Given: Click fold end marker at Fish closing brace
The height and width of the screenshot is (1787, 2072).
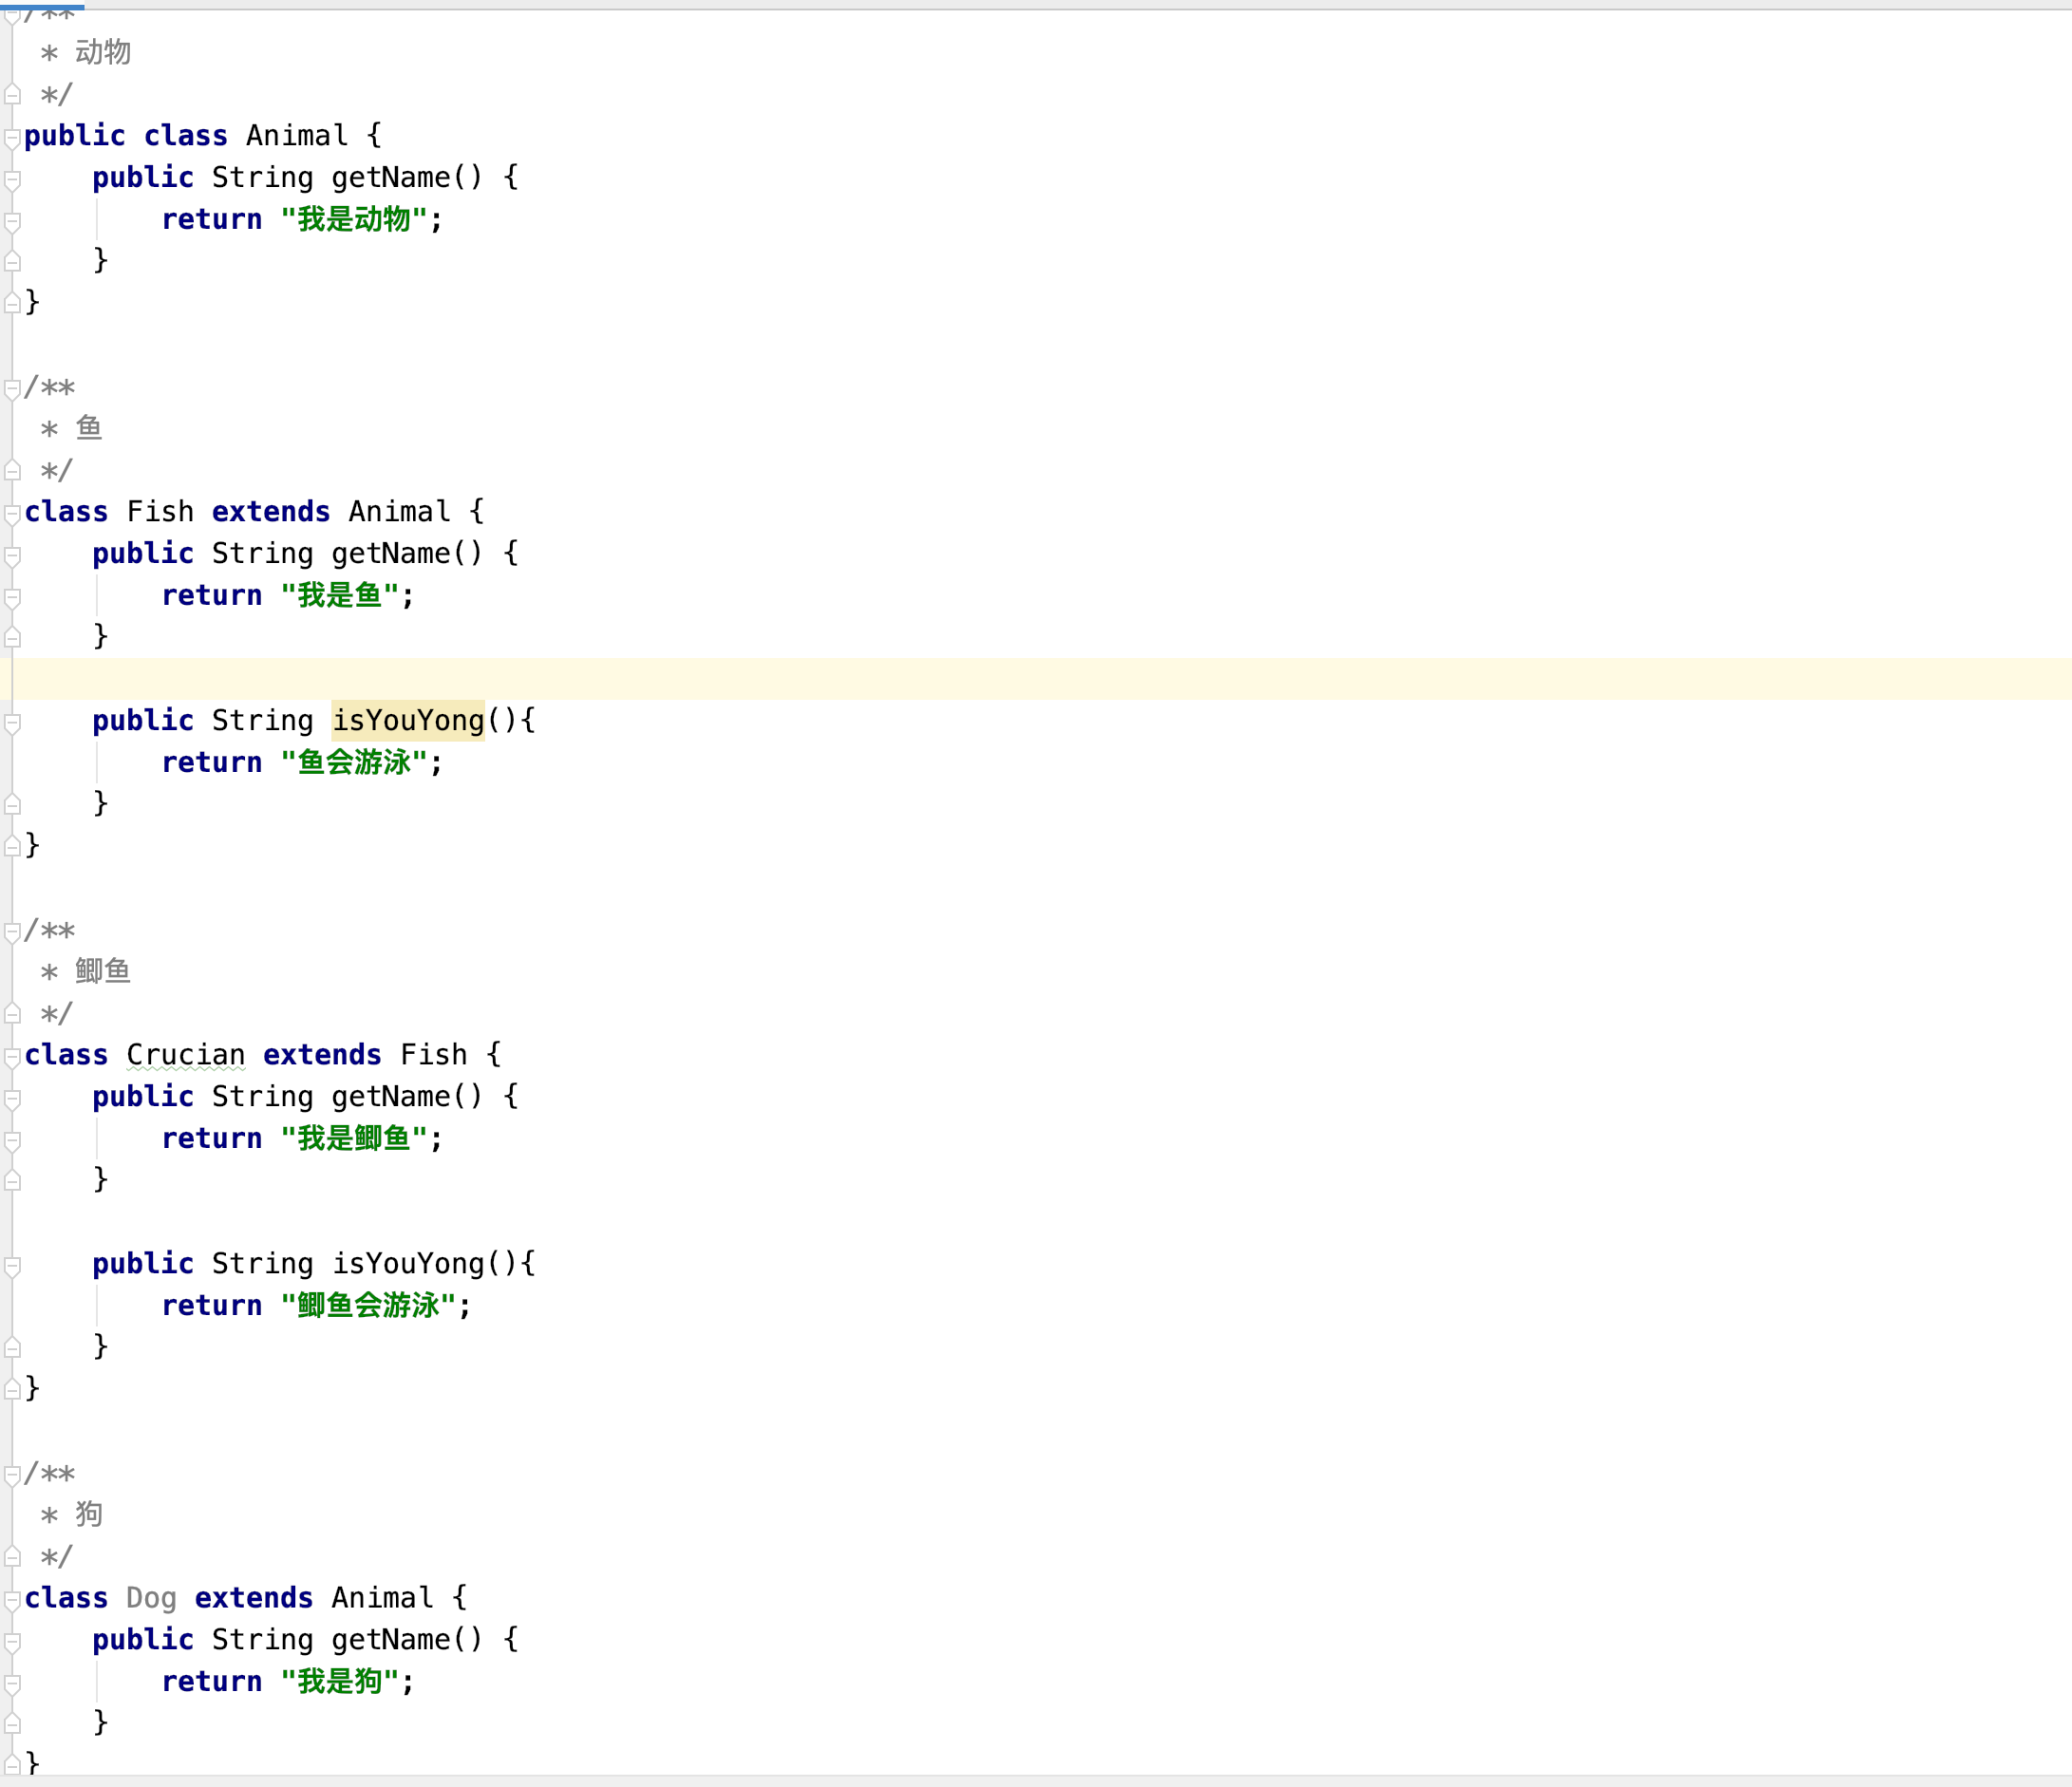Looking at the screenshot, I should 12,846.
